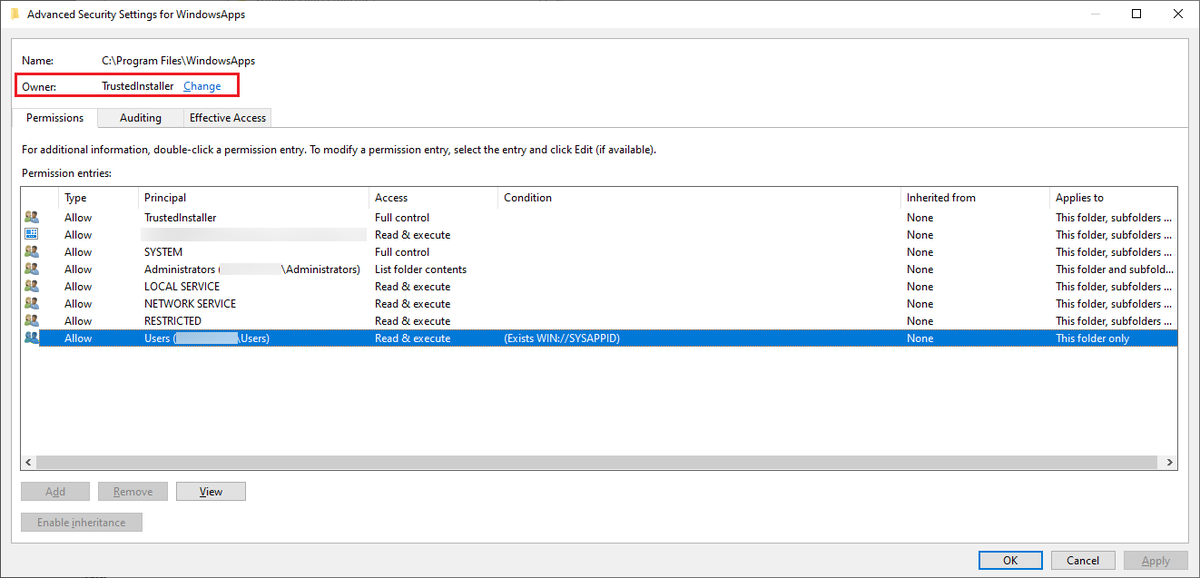The width and height of the screenshot is (1200, 578).
Task: Sort by the Access column header
Action: (433, 198)
